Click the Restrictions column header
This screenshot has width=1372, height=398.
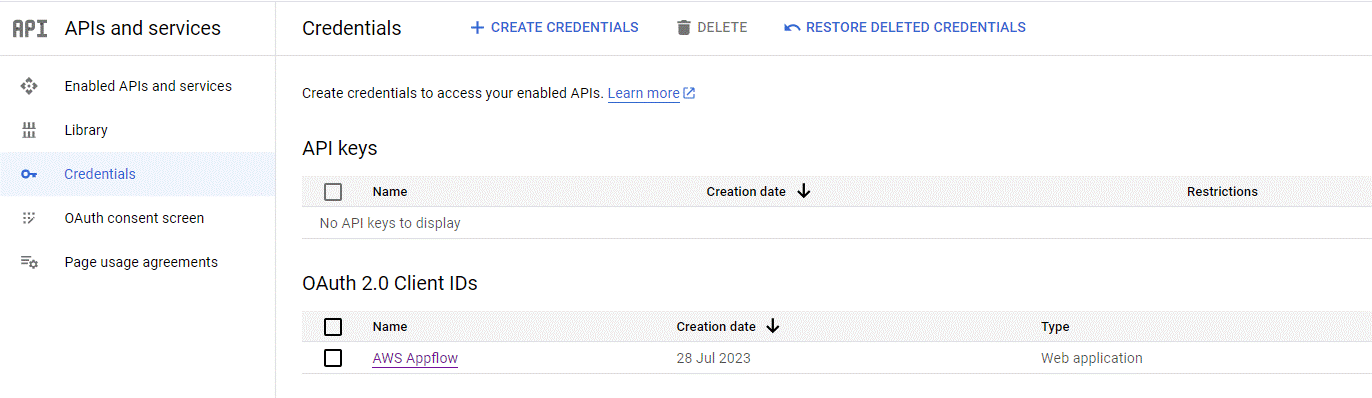pos(1222,192)
